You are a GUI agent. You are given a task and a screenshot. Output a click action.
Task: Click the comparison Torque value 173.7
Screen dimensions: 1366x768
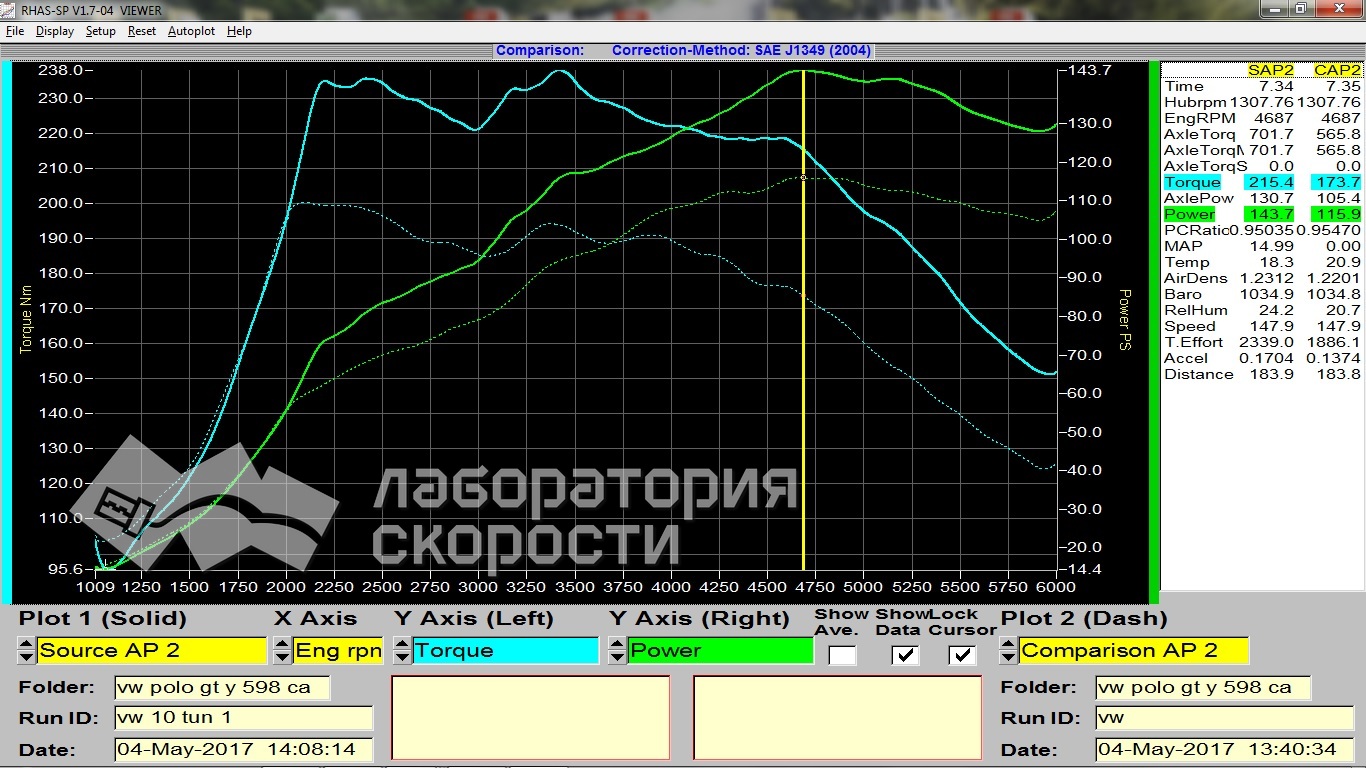click(1337, 182)
